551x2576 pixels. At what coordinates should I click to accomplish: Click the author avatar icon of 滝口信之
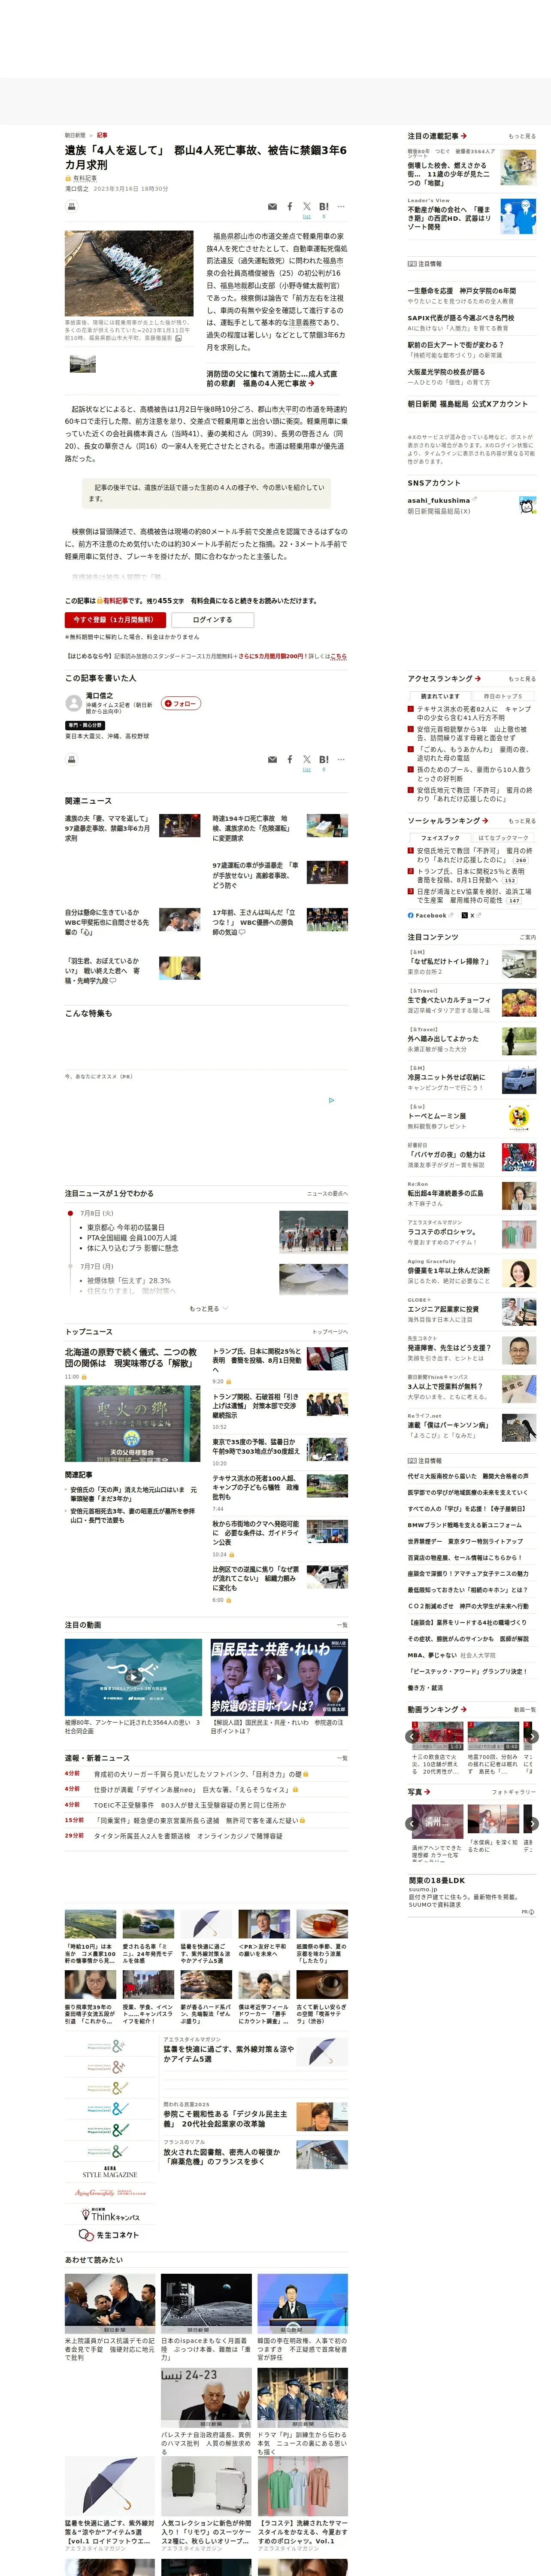(73, 703)
